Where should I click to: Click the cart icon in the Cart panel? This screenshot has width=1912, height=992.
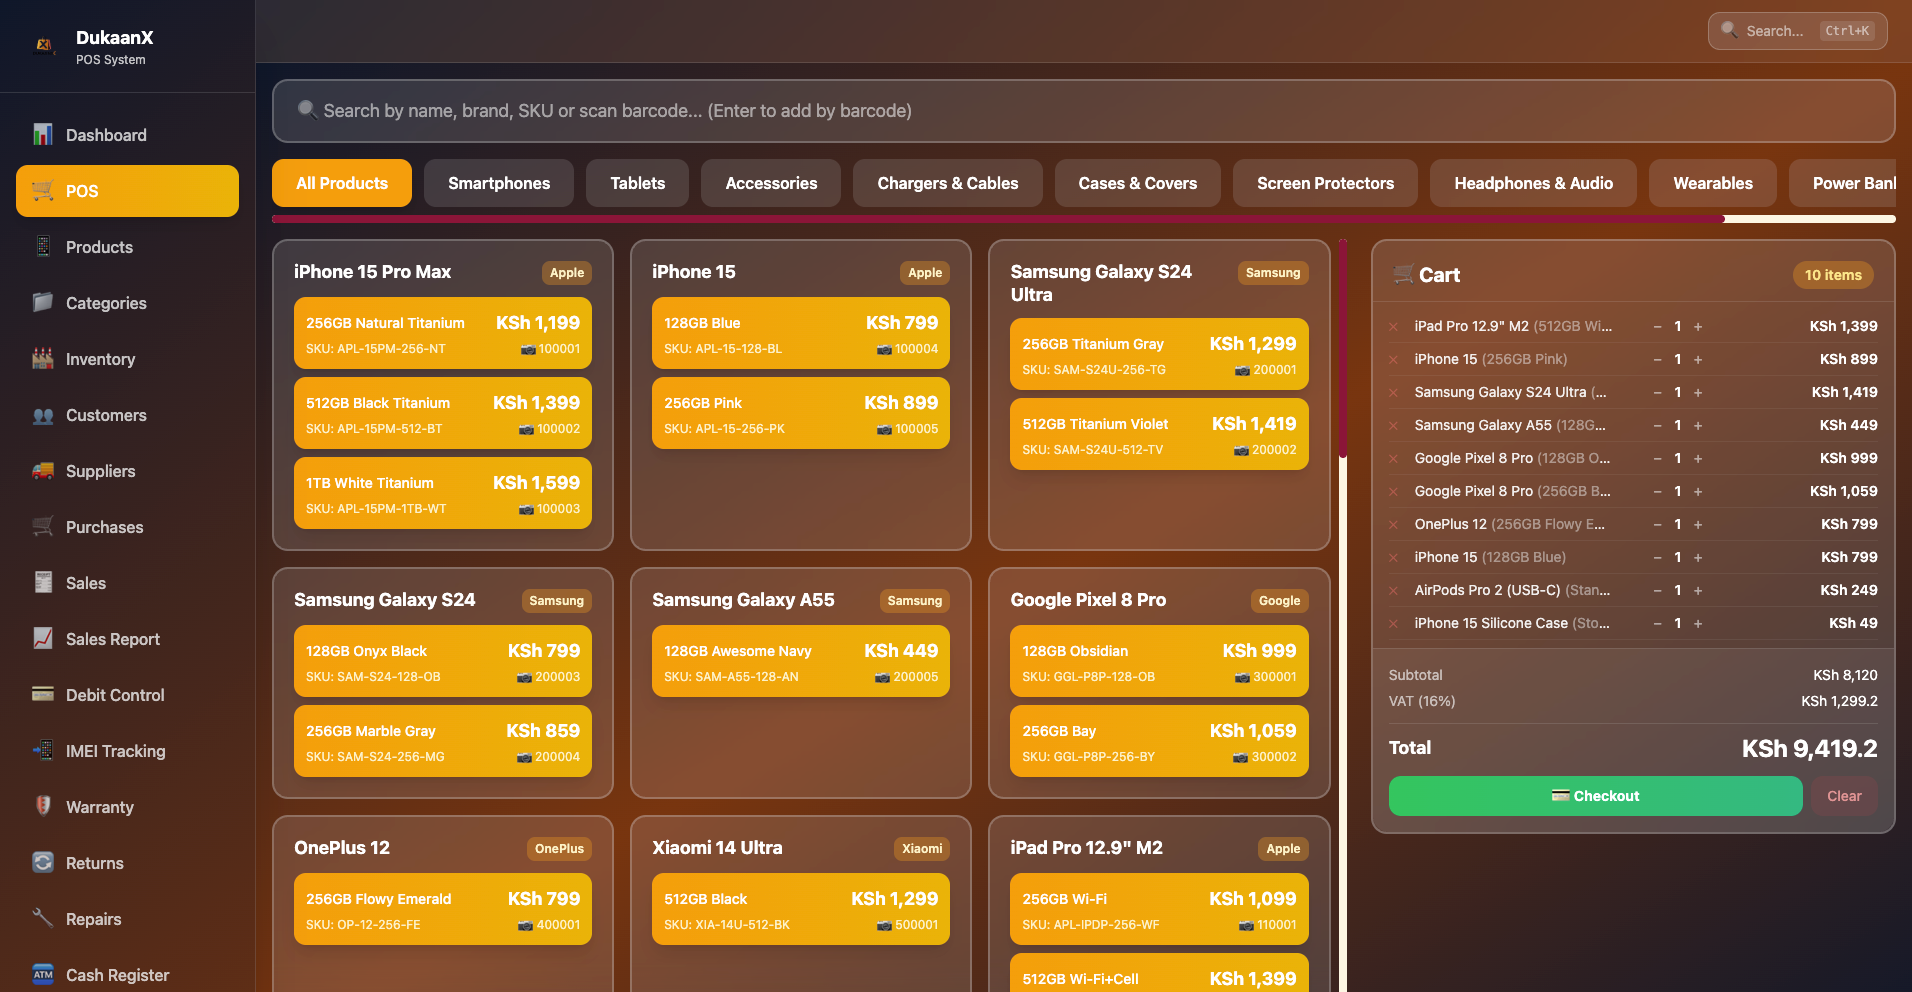[x=1402, y=274]
